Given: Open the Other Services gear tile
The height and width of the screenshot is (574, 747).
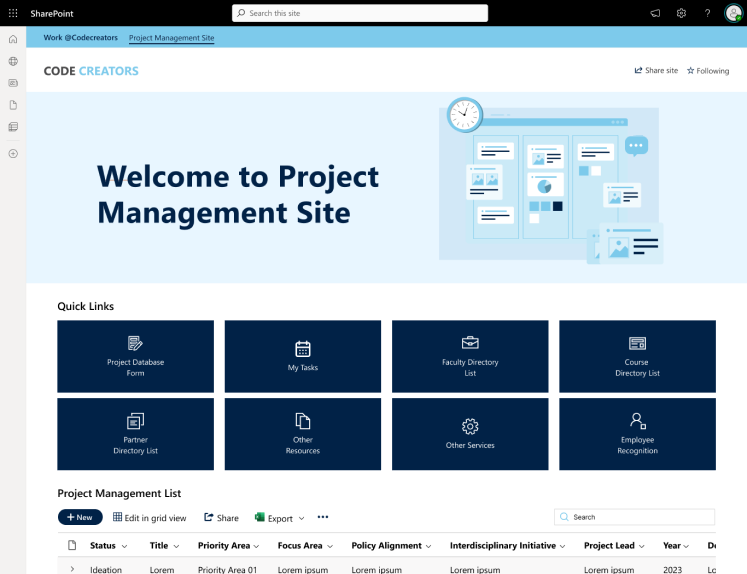Looking at the screenshot, I should 470,434.
